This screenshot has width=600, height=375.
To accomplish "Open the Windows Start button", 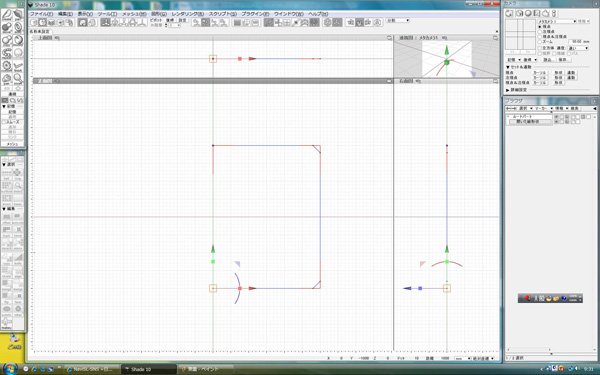I will tap(10, 369).
